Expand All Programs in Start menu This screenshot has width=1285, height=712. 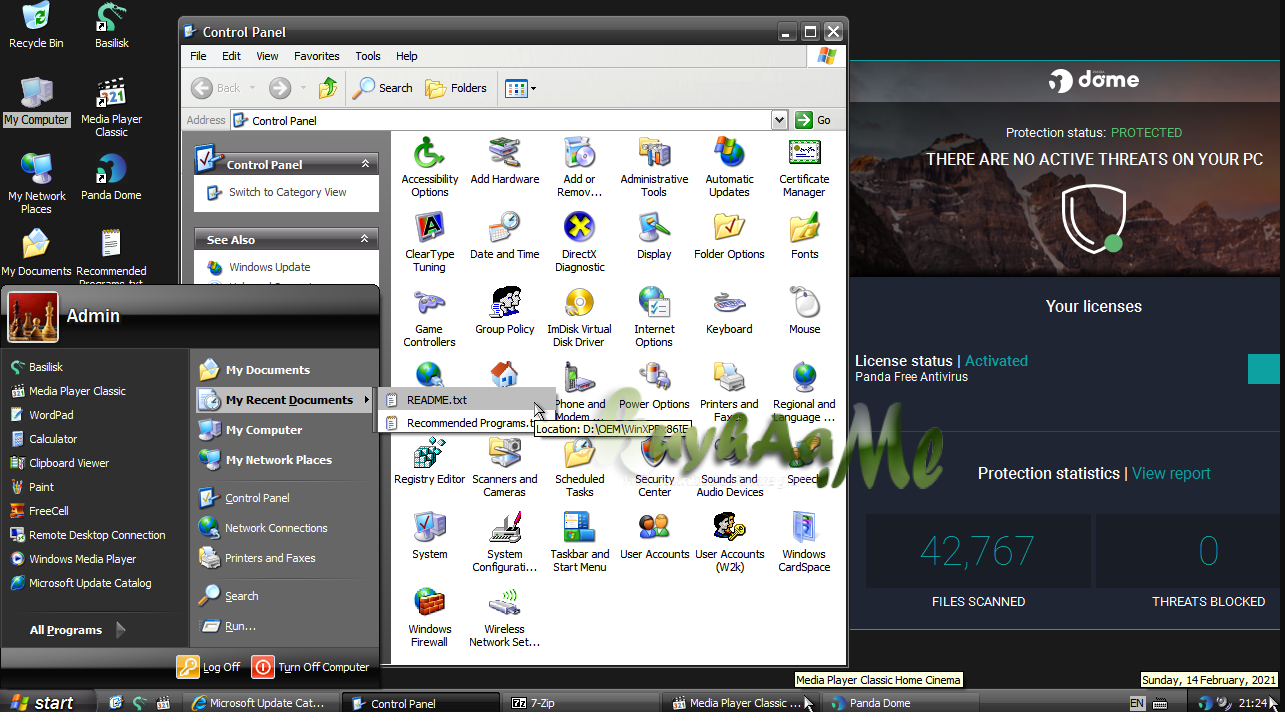pos(77,630)
